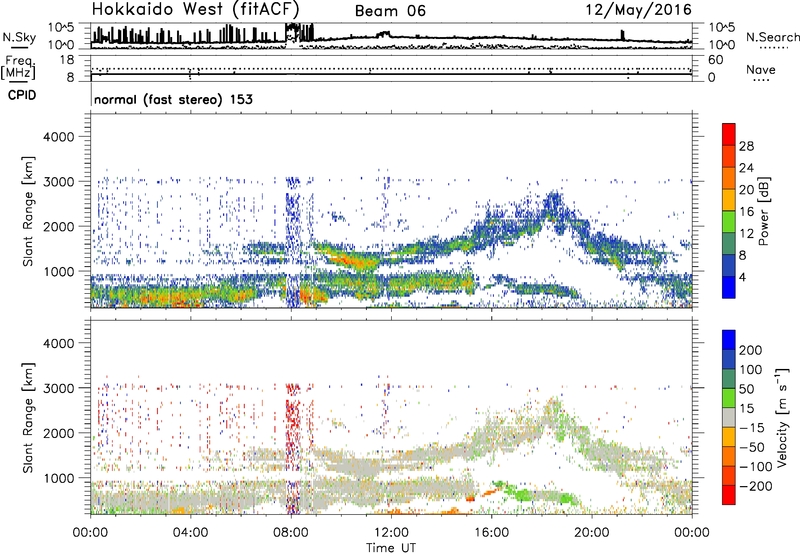Click the red top segment of Power color bar
The width and height of the screenshot is (800, 554).
729,134
